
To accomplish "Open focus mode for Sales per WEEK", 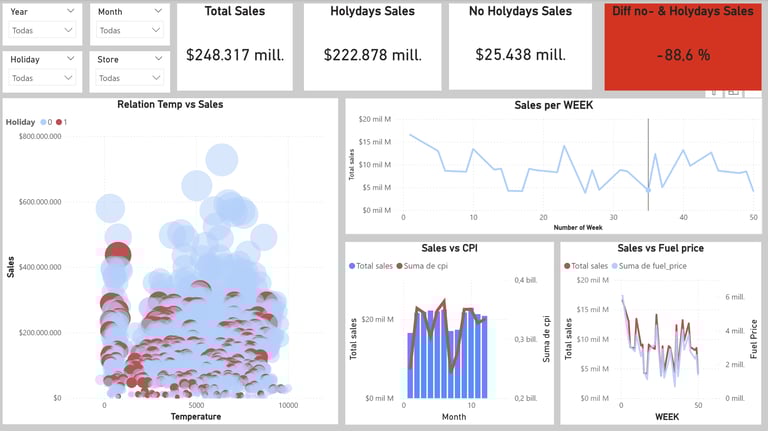I will tap(733, 93).
